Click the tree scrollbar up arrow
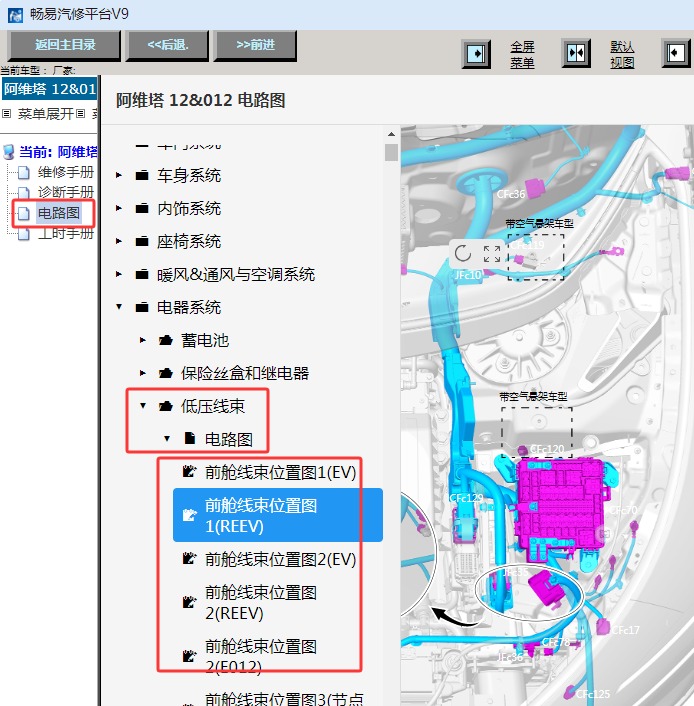 pos(391,134)
